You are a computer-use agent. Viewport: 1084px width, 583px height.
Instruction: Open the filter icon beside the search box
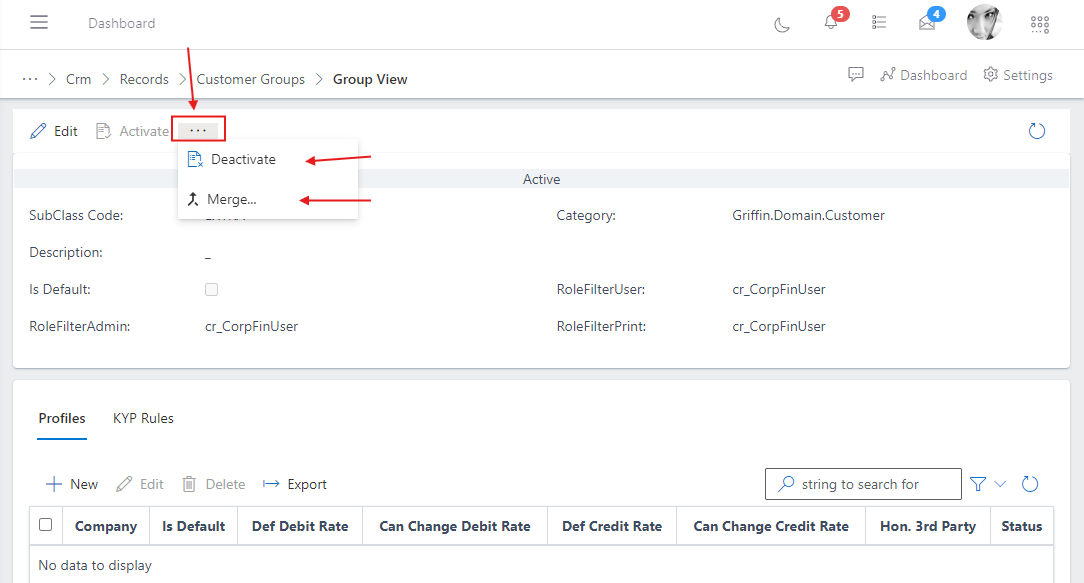tap(977, 483)
